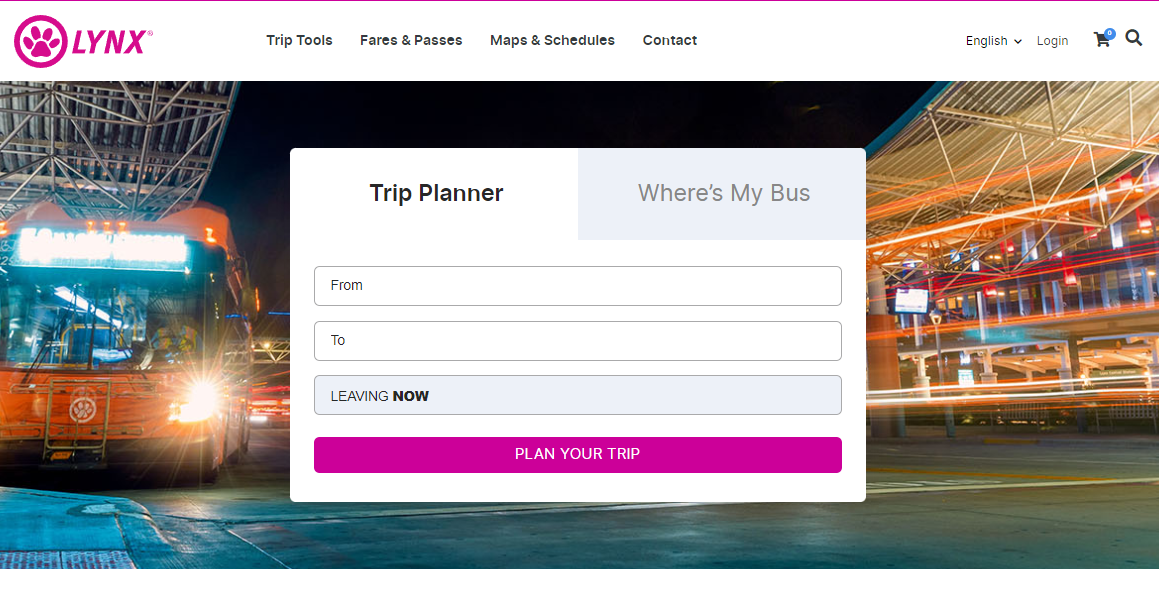Click the search magnifying glass icon
This screenshot has height=608, width=1159.
(1133, 38)
